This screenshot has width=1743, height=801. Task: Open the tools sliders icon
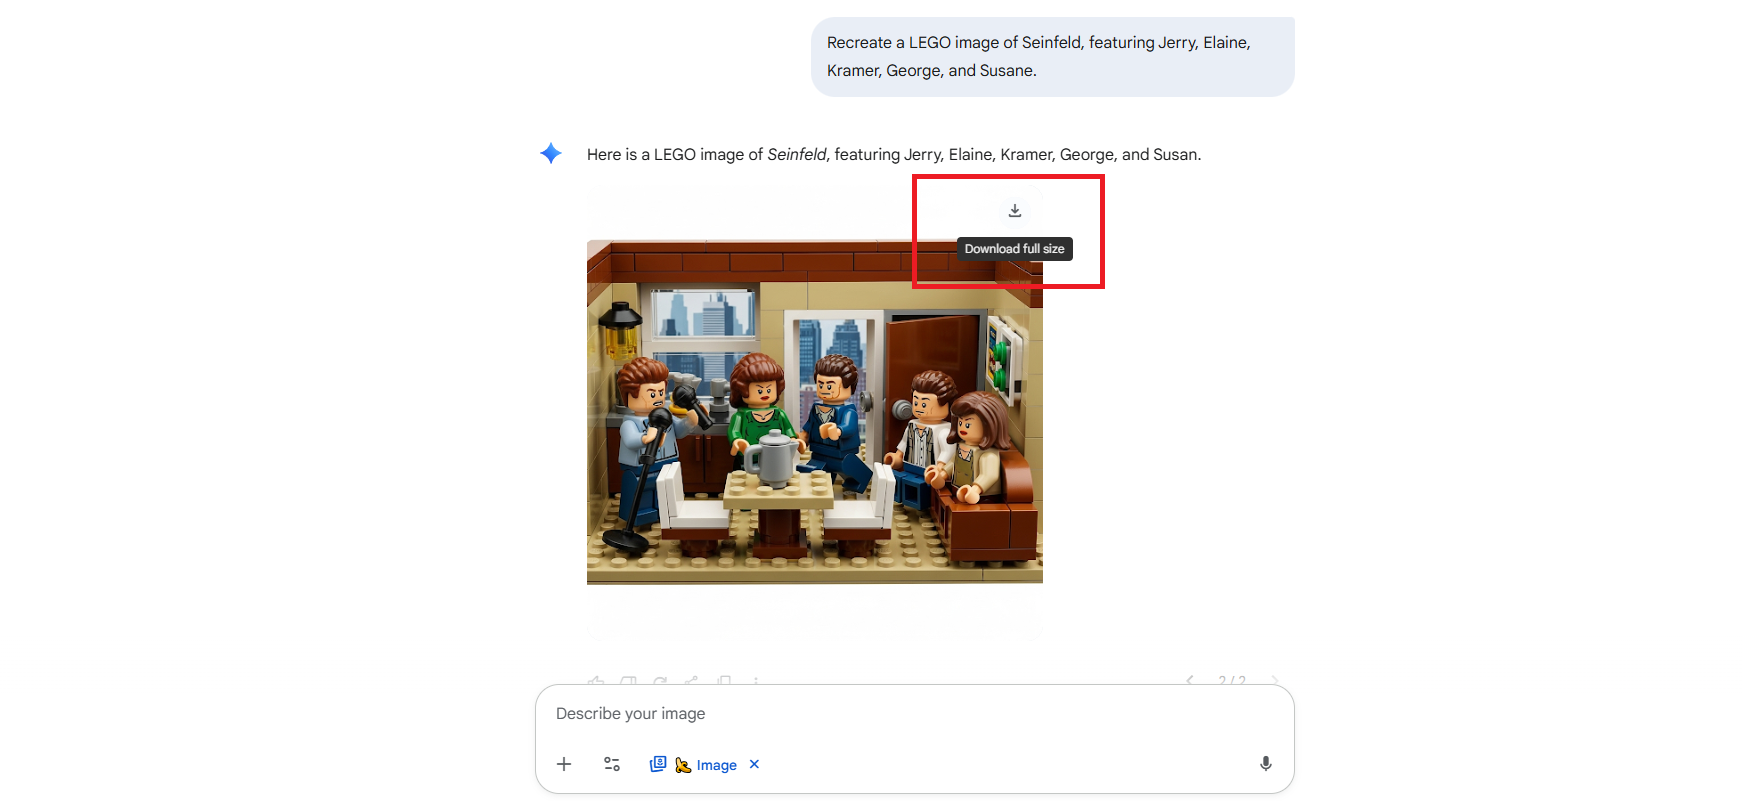click(x=612, y=764)
